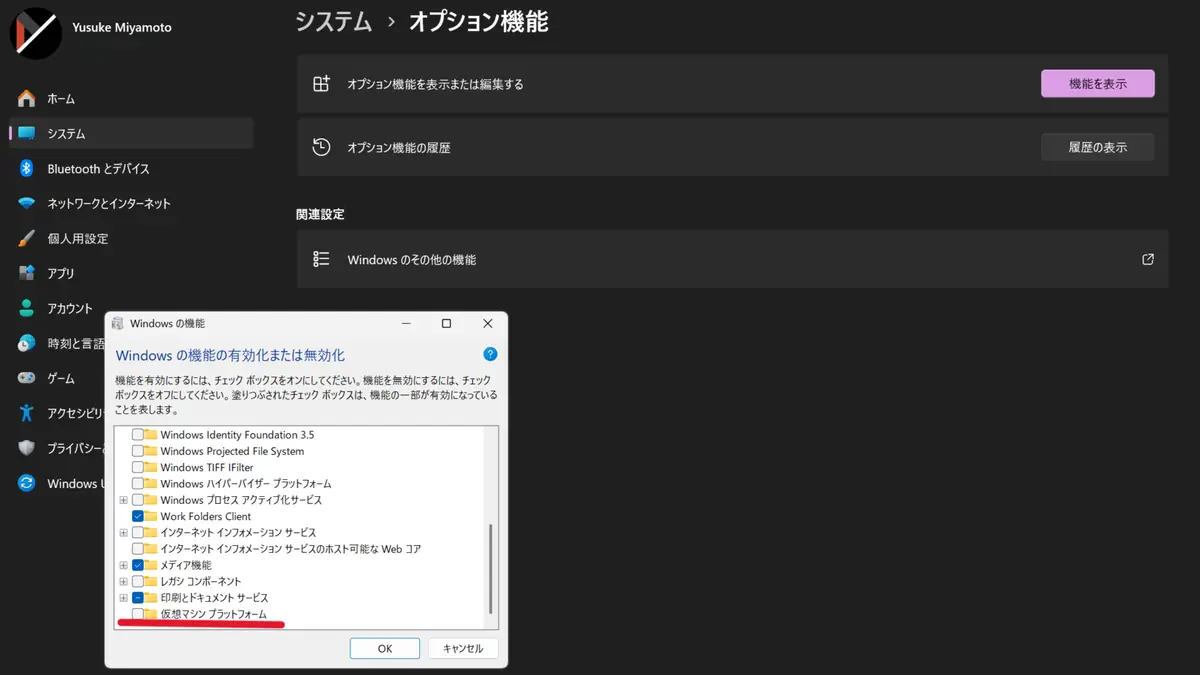1200x675 pixels.
Task: Click the Network and Internet Wi-Fi icon
Action: point(27,204)
